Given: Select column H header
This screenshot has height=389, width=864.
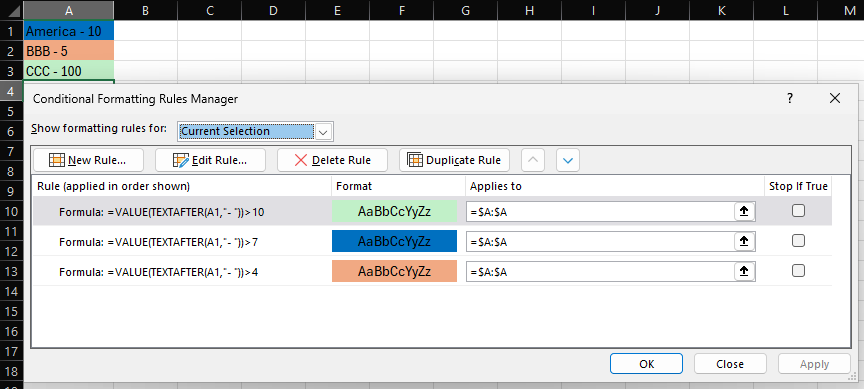Looking at the screenshot, I should pyautogui.click(x=529, y=10).
